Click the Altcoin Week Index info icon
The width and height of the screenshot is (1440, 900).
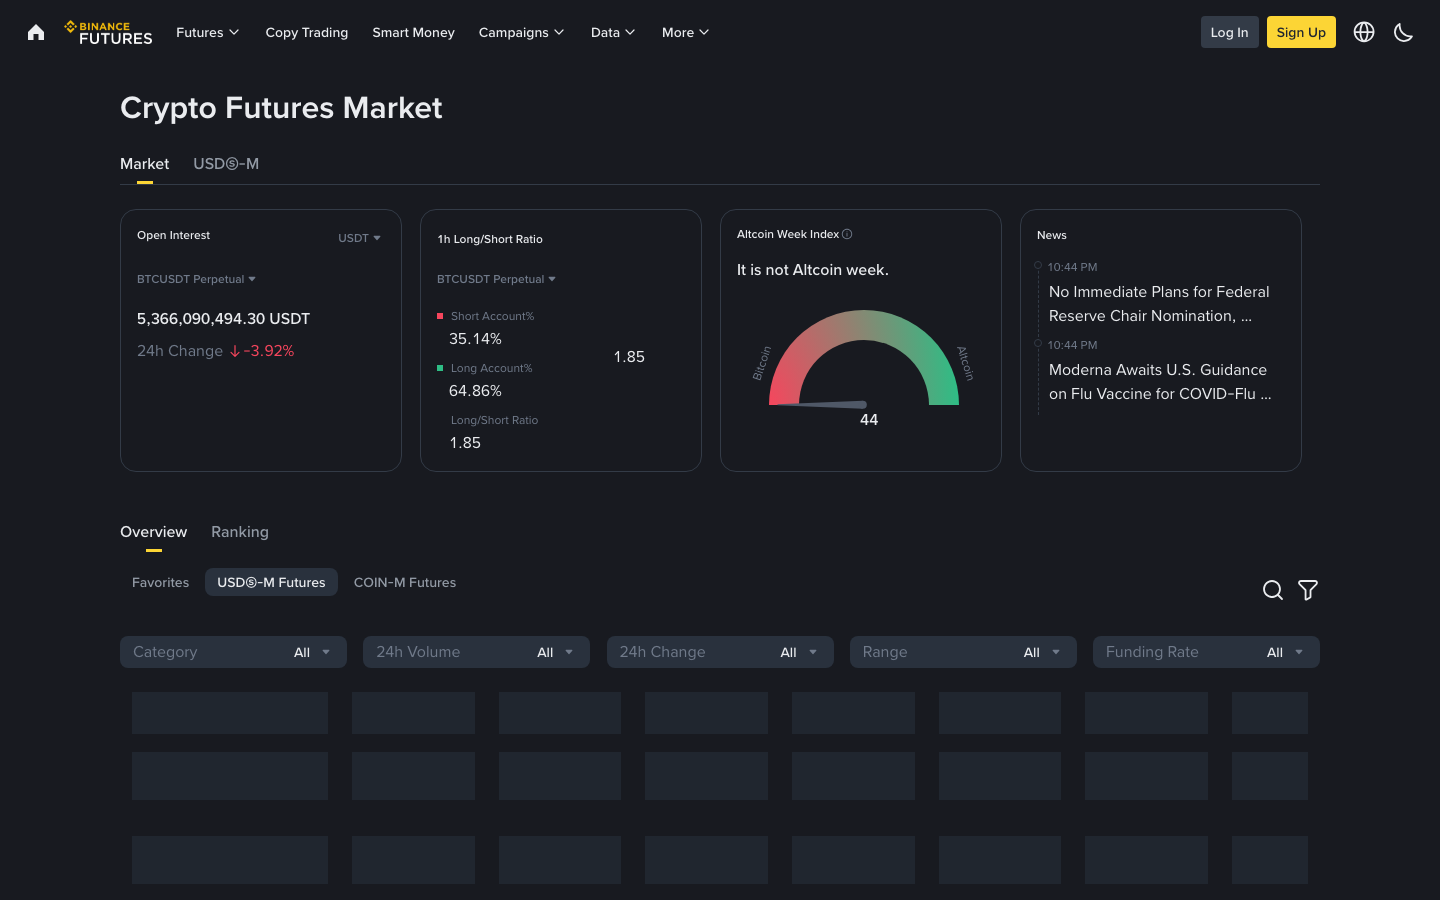coord(847,234)
